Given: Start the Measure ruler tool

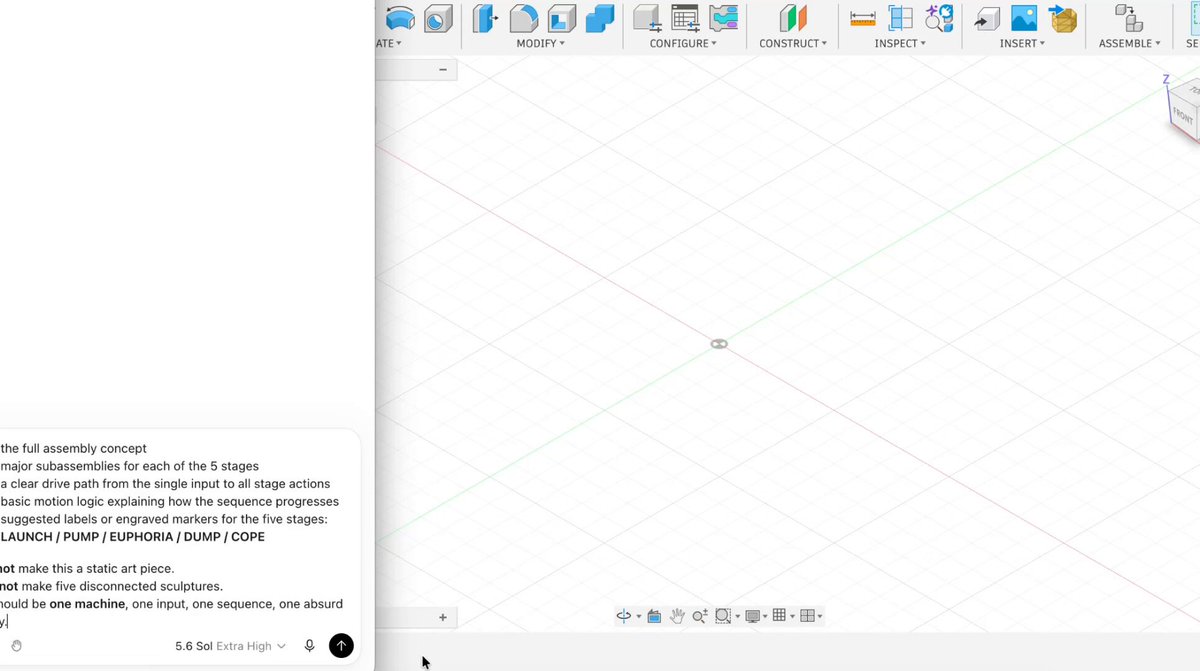Looking at the screenshot, I should tap(862, 18).
